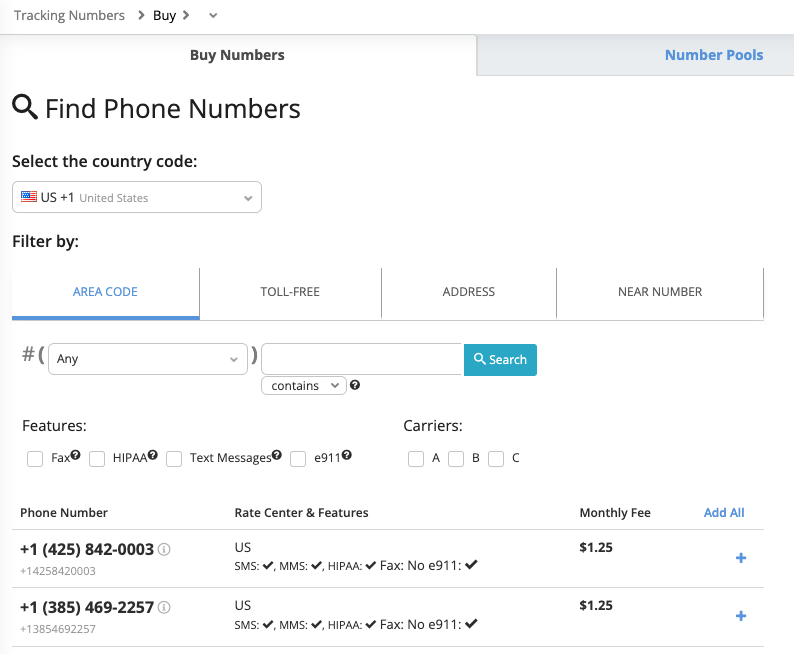Click the info icon beside +1 (385) 469-2257
Viewport: 794px width, 654px height.
coord(164,607)
